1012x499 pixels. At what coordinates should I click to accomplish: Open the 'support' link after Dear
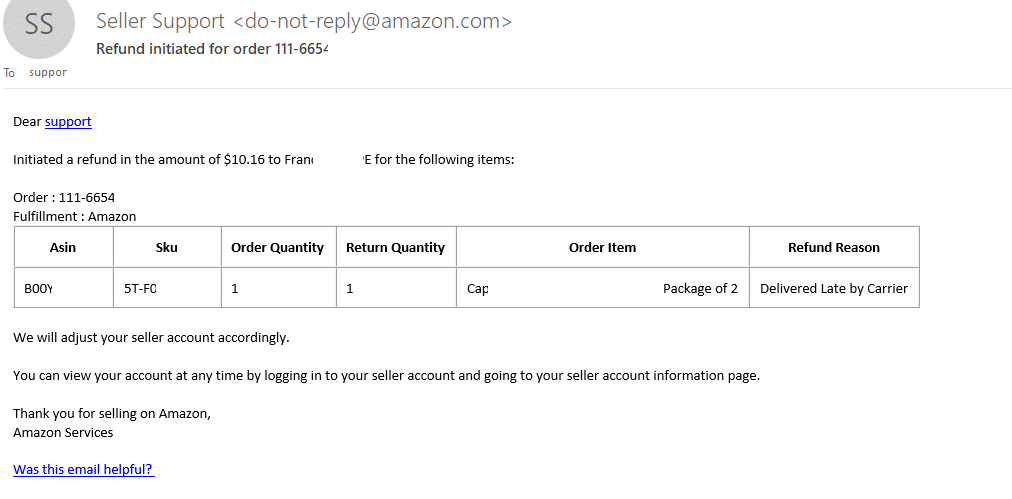(68, 121)
